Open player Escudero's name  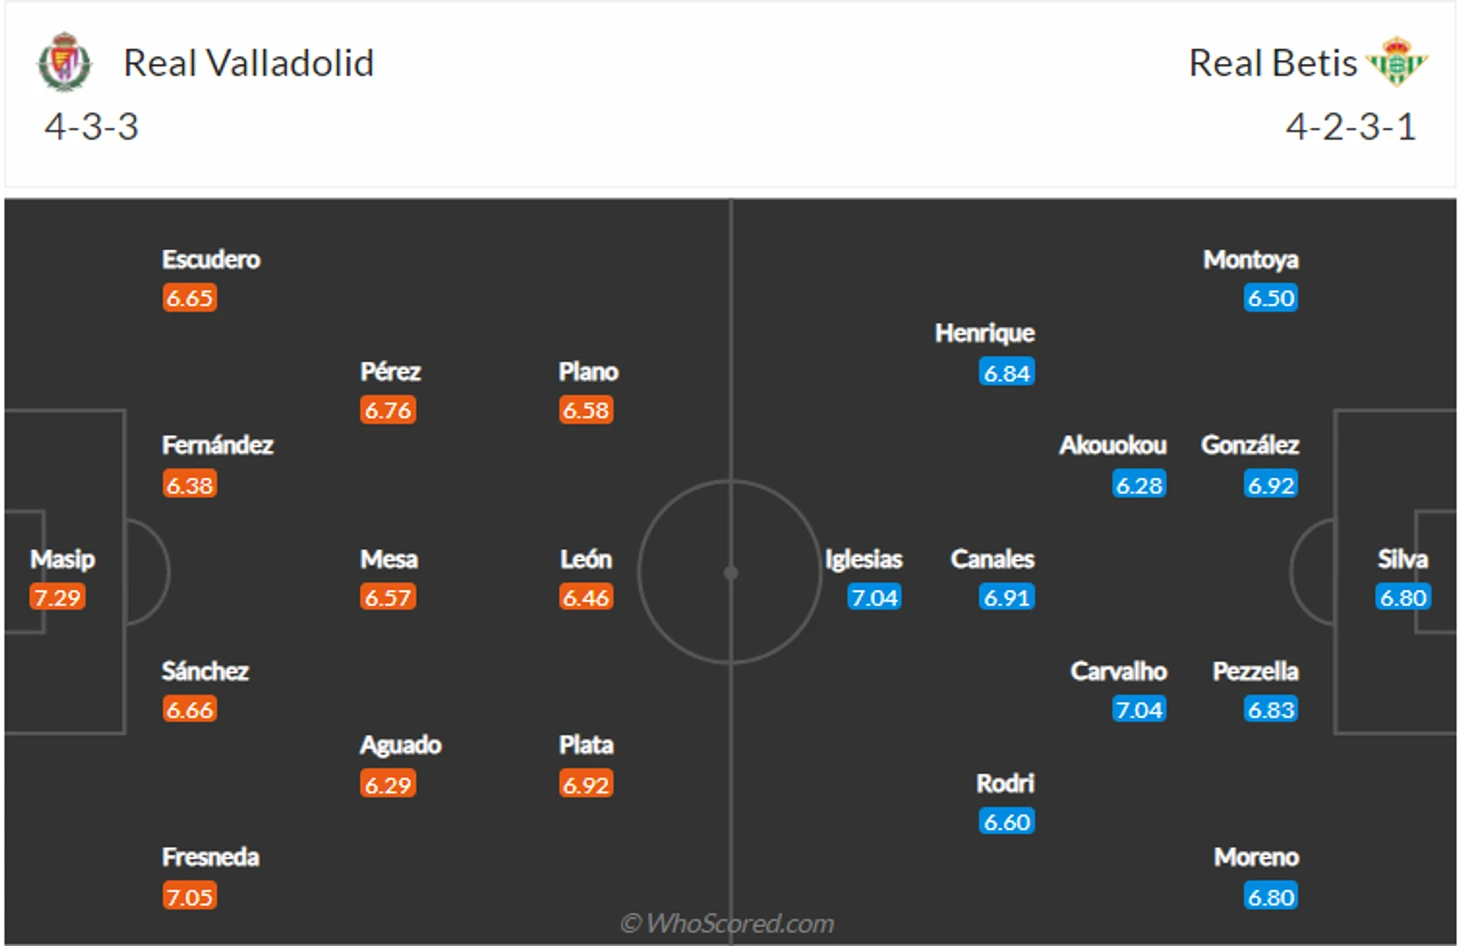coord(211,260)
